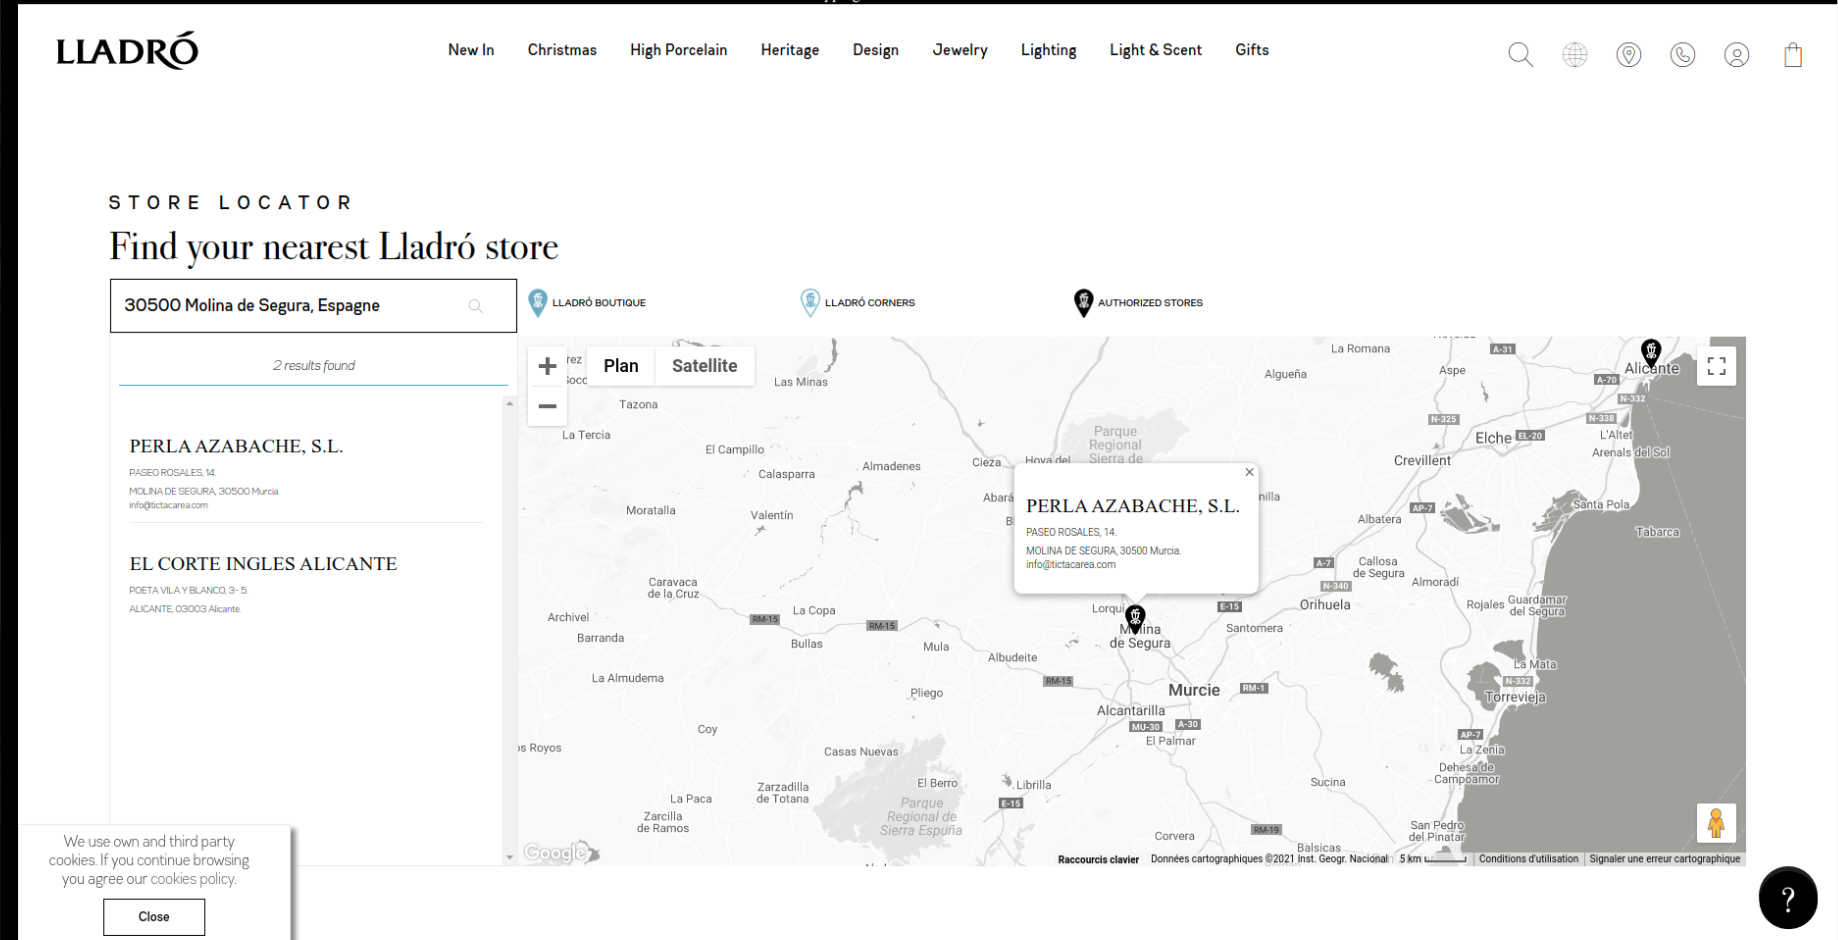Click the Torrevieja label on map
Screen dimensions: 1838x940
coord(1515,697)
